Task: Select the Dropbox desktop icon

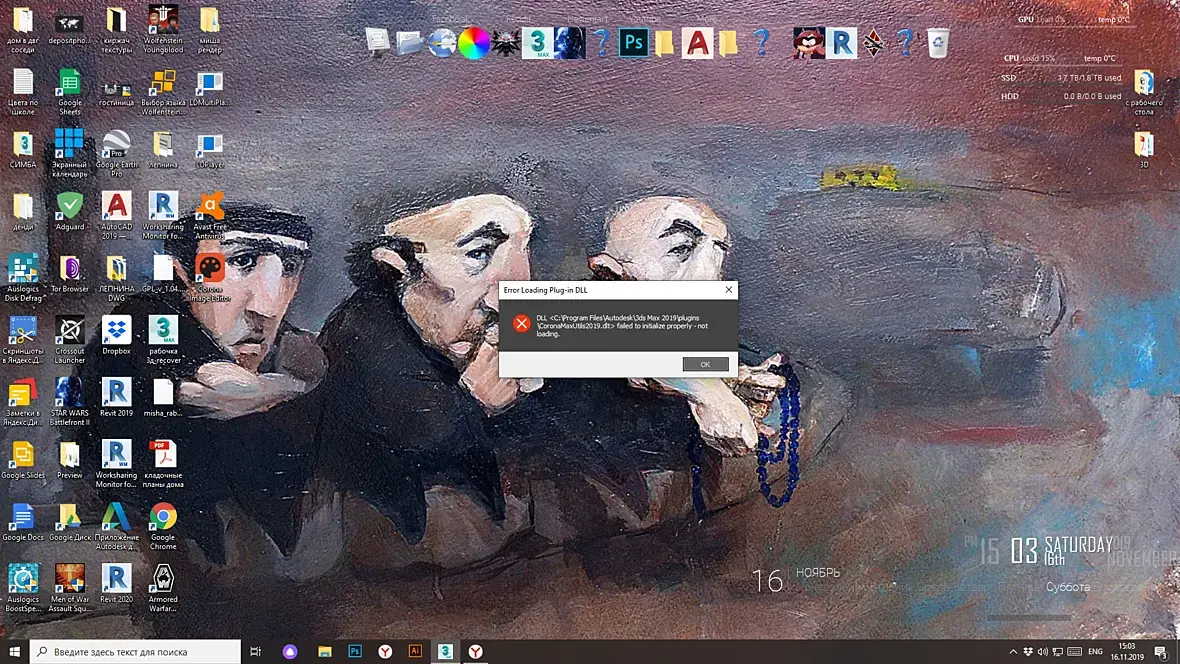Action: click(x=117, y=335)
